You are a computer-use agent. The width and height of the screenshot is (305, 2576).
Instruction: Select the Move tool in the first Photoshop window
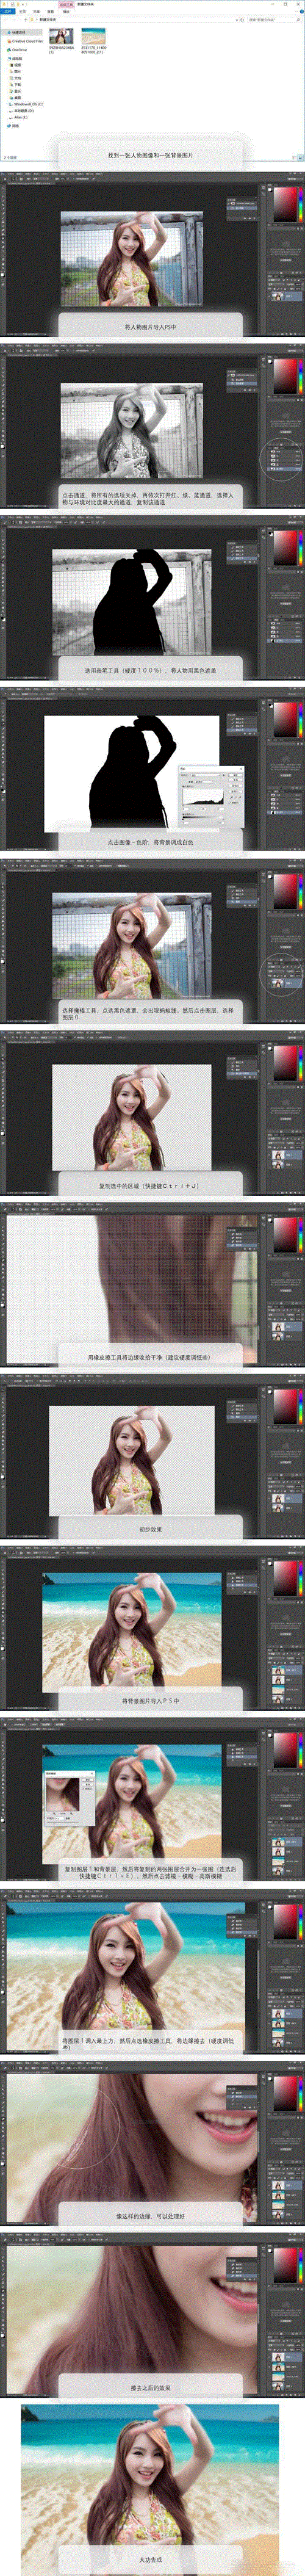click(4, 188)
